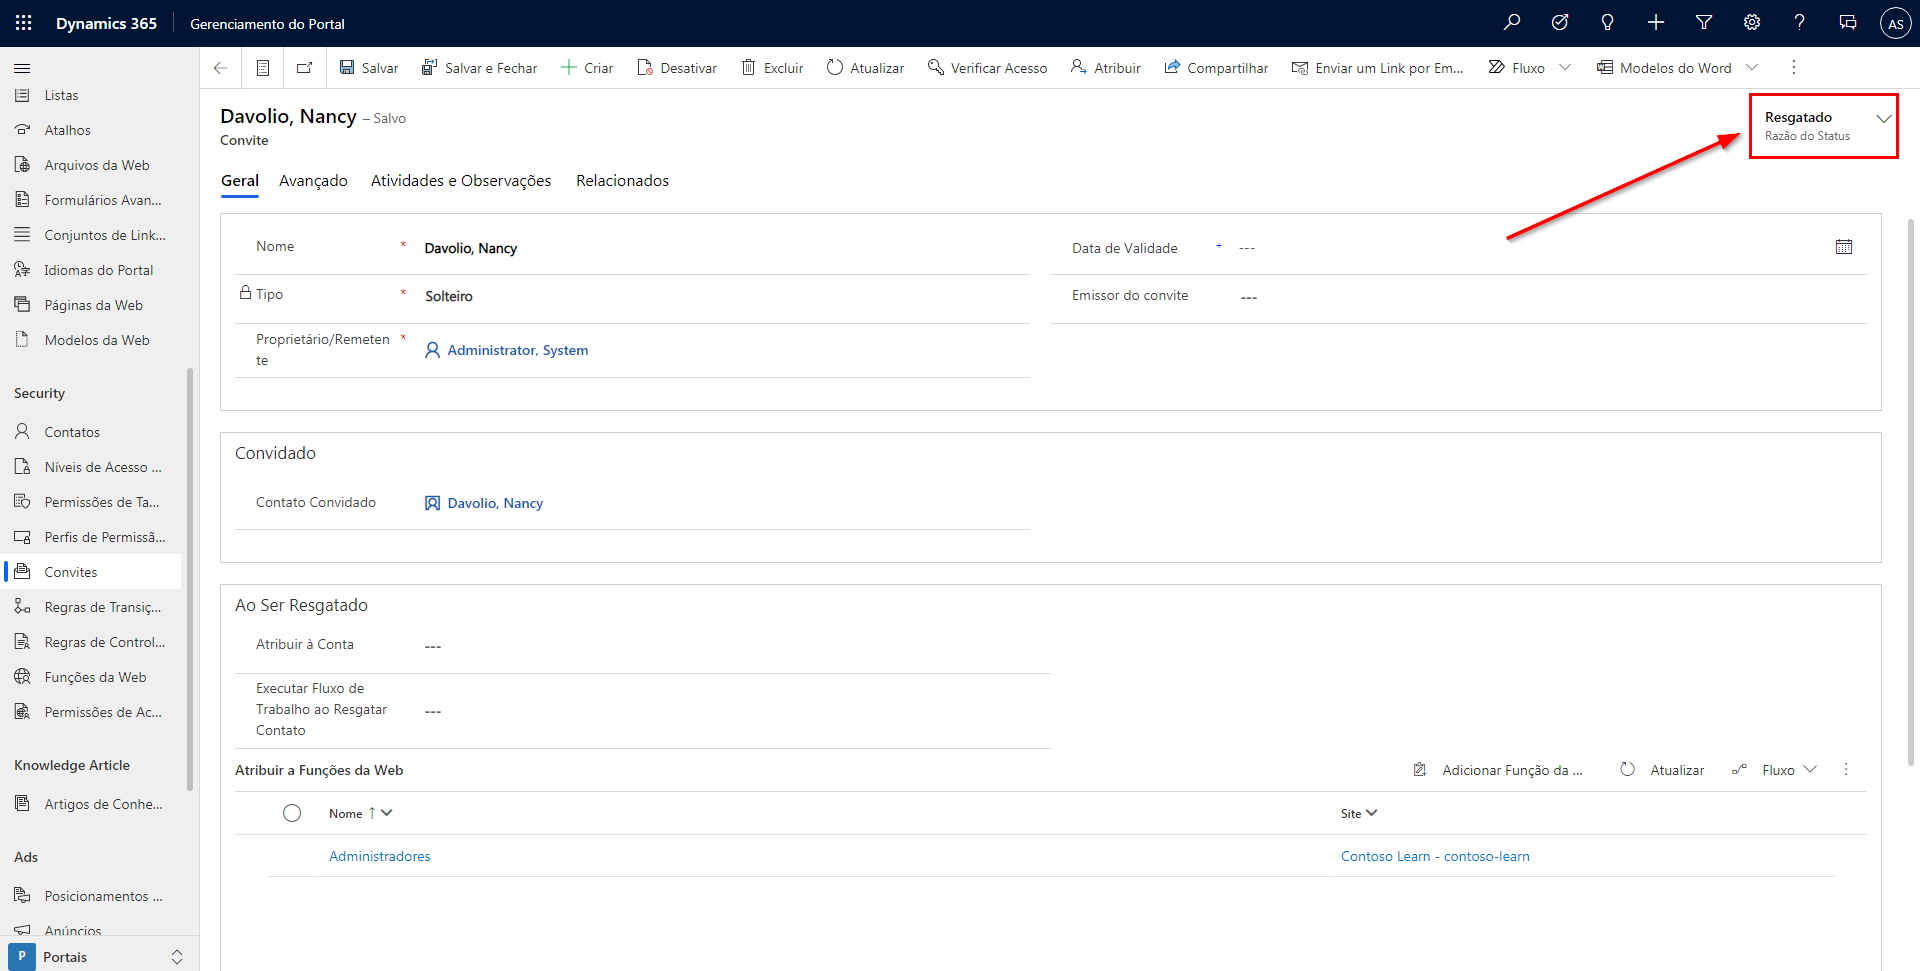Open the Davolio, Nancy invited contact link

(x=495, y=503)
